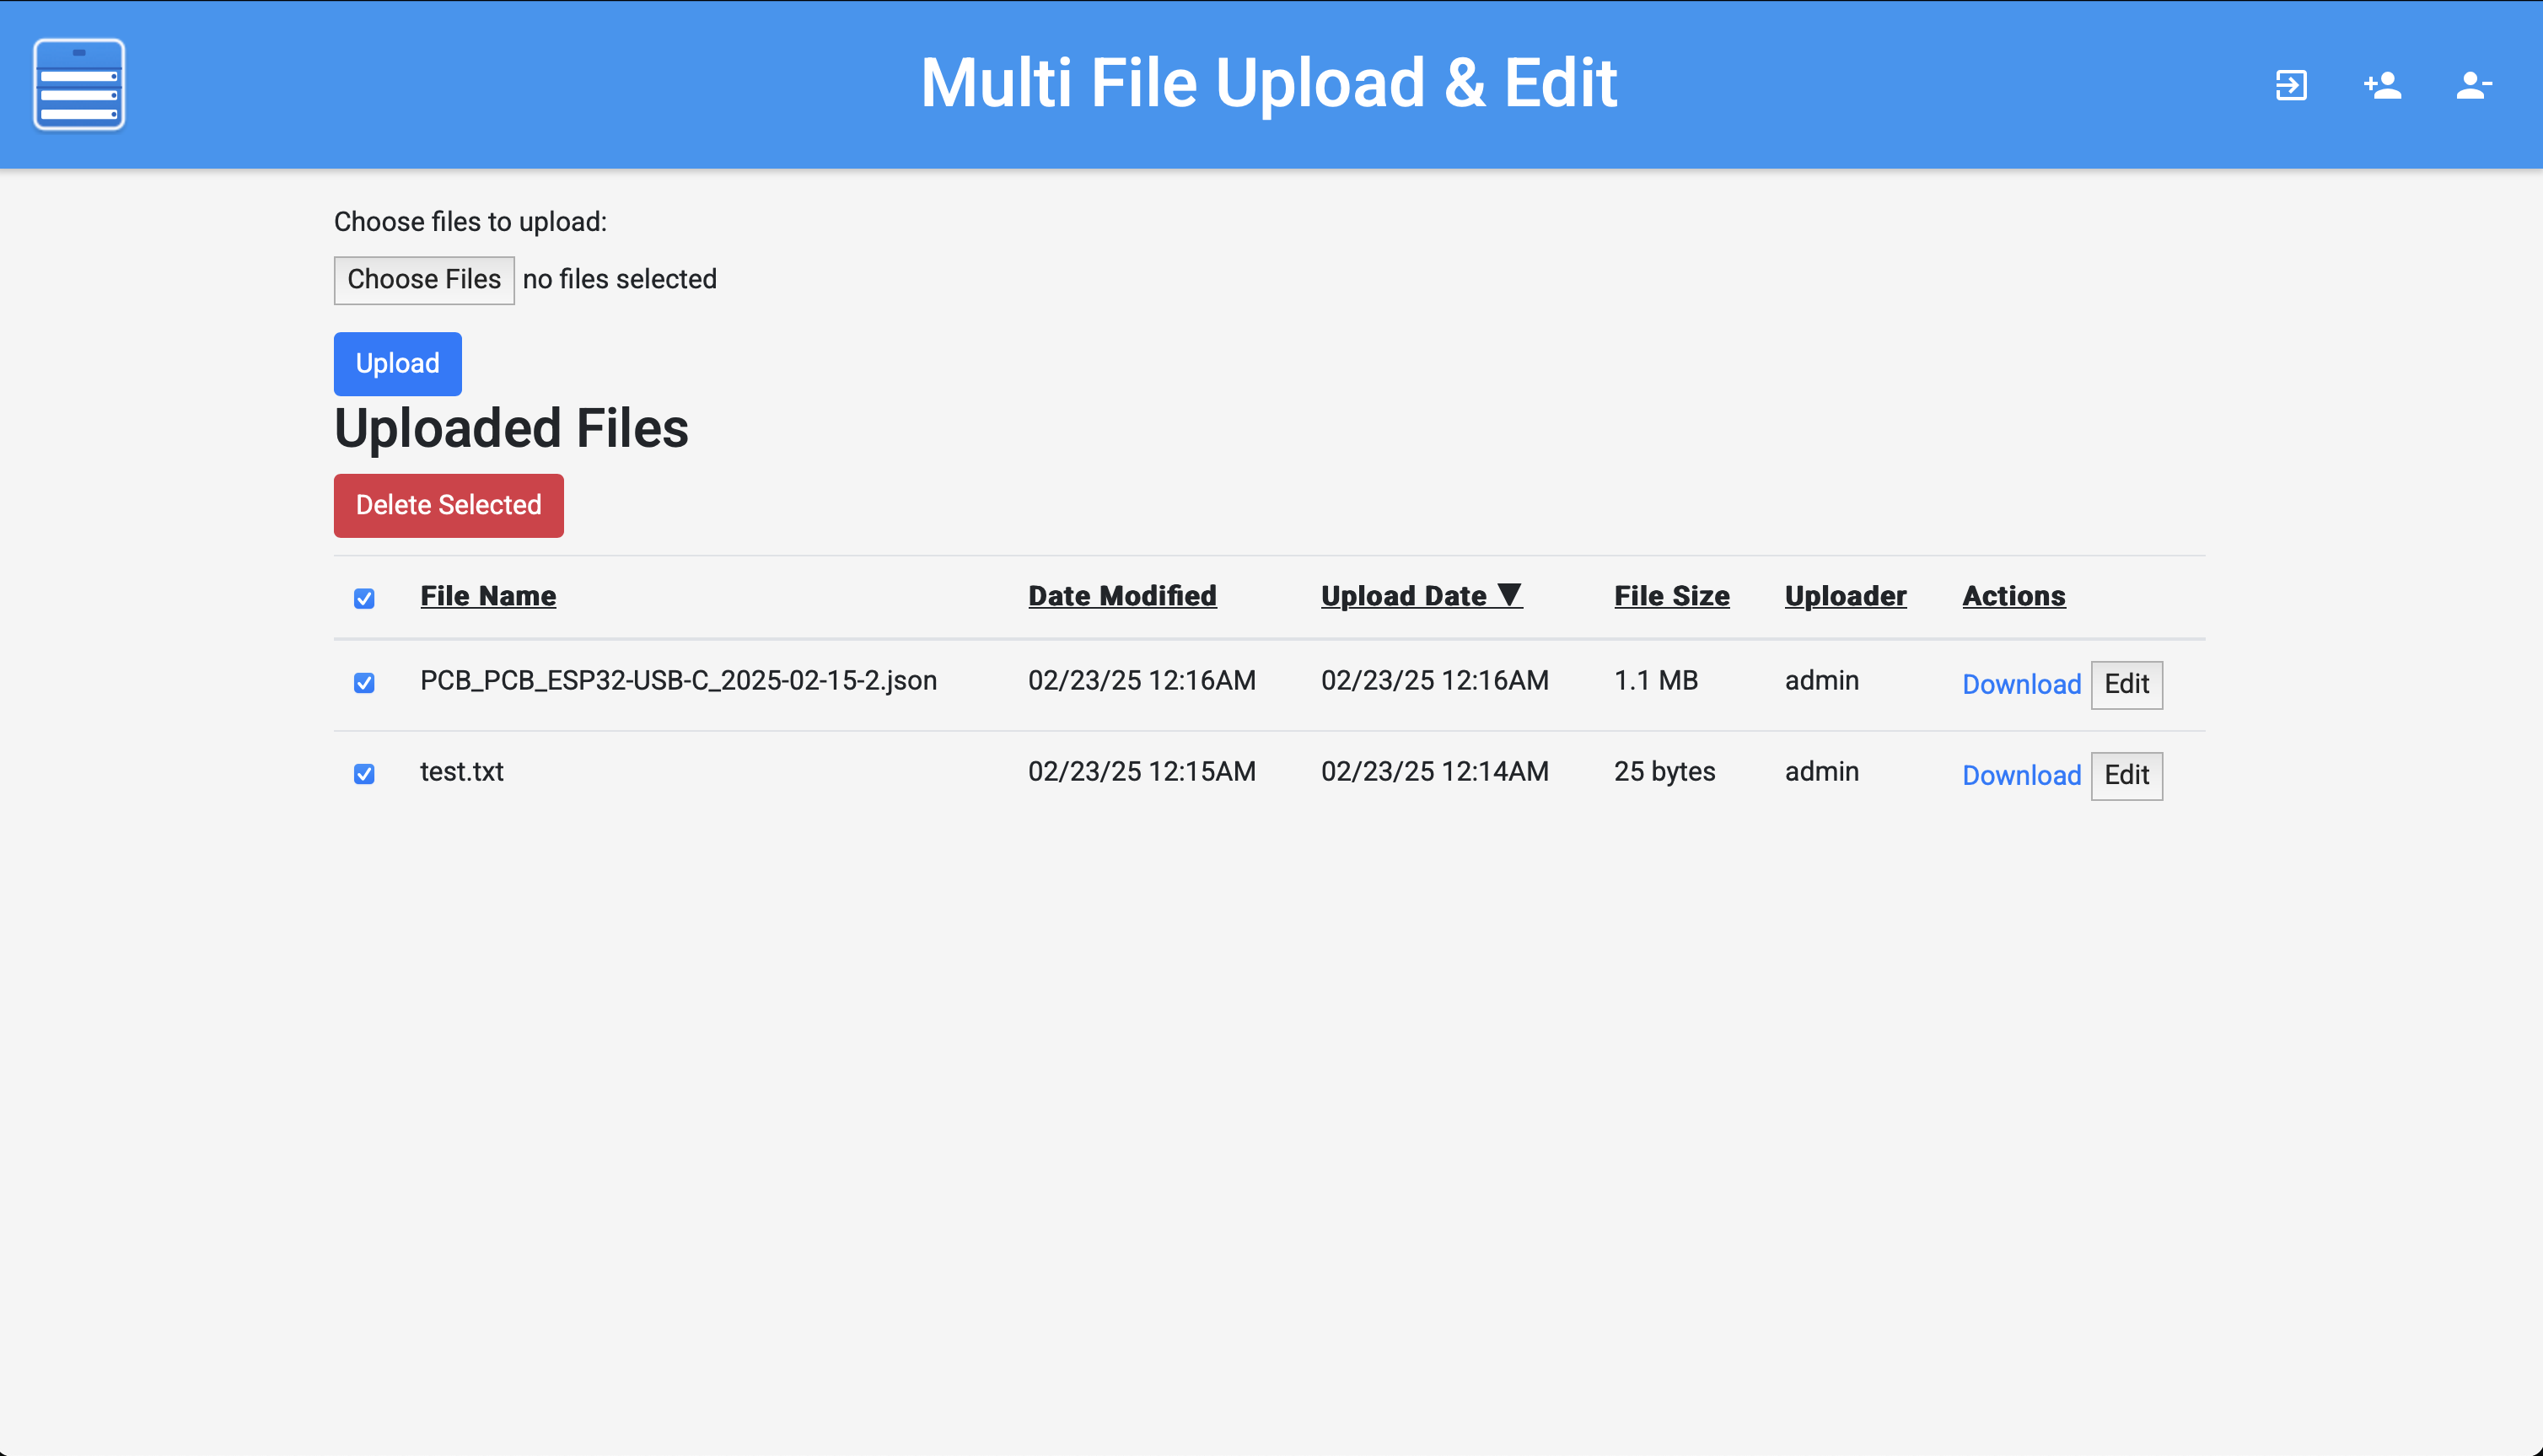
Task: Uncheck the PCB_PCB_ESP32-USB-C json file checkbox
Action: coord(364,682)
